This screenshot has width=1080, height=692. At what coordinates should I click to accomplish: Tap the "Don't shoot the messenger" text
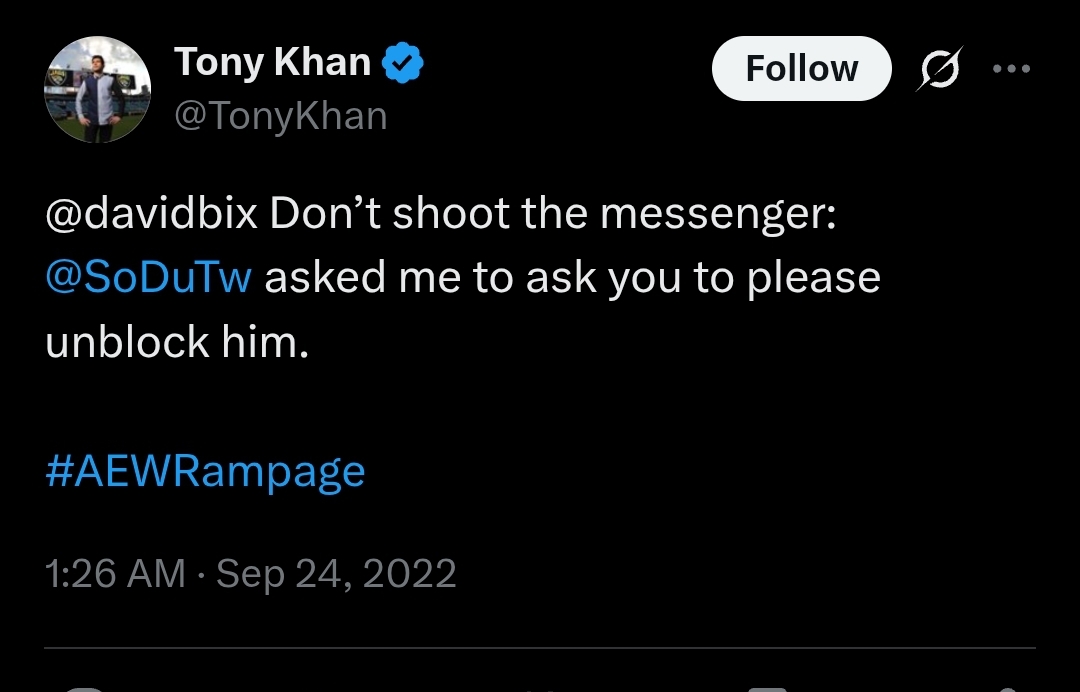point(552,214)
